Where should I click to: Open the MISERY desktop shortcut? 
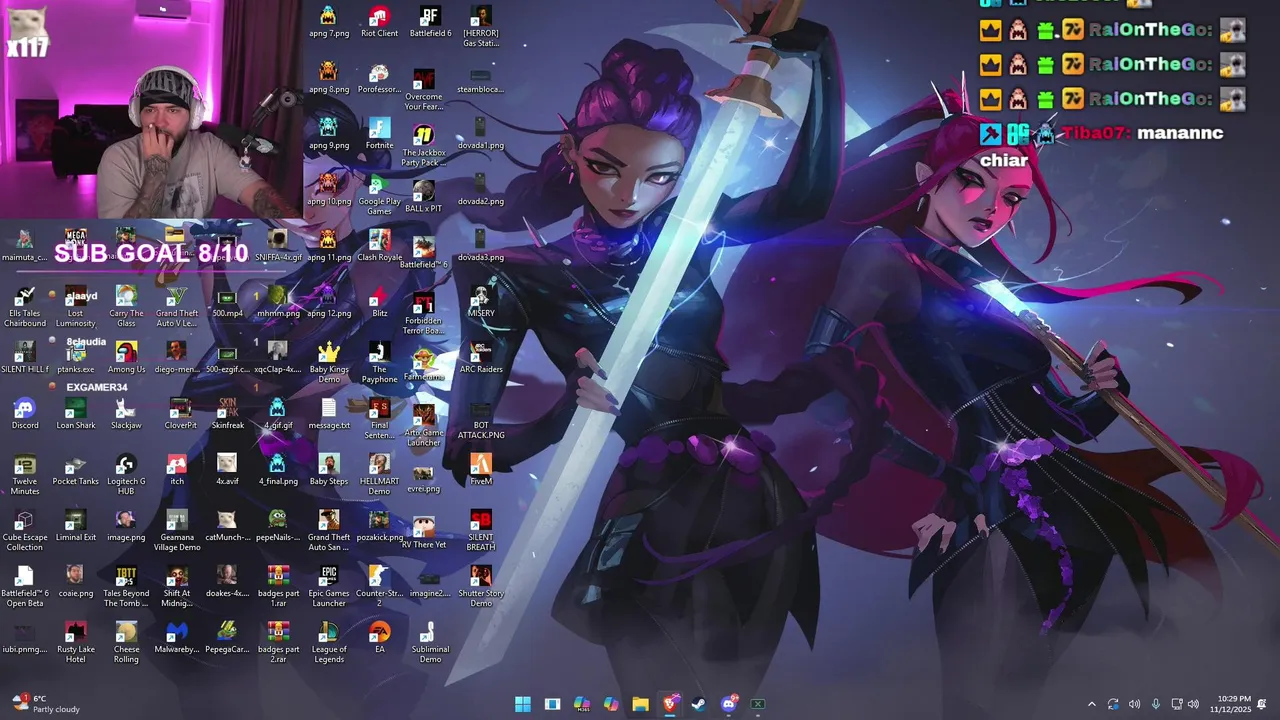pos(481,302)
